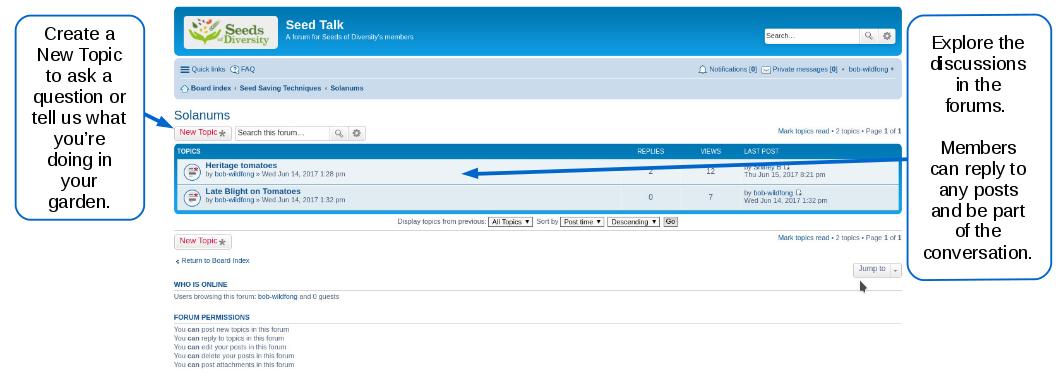This screenshot has width=1058, height=378.
Task: Open the All Topics dropdown
Action: coord(511,221)
